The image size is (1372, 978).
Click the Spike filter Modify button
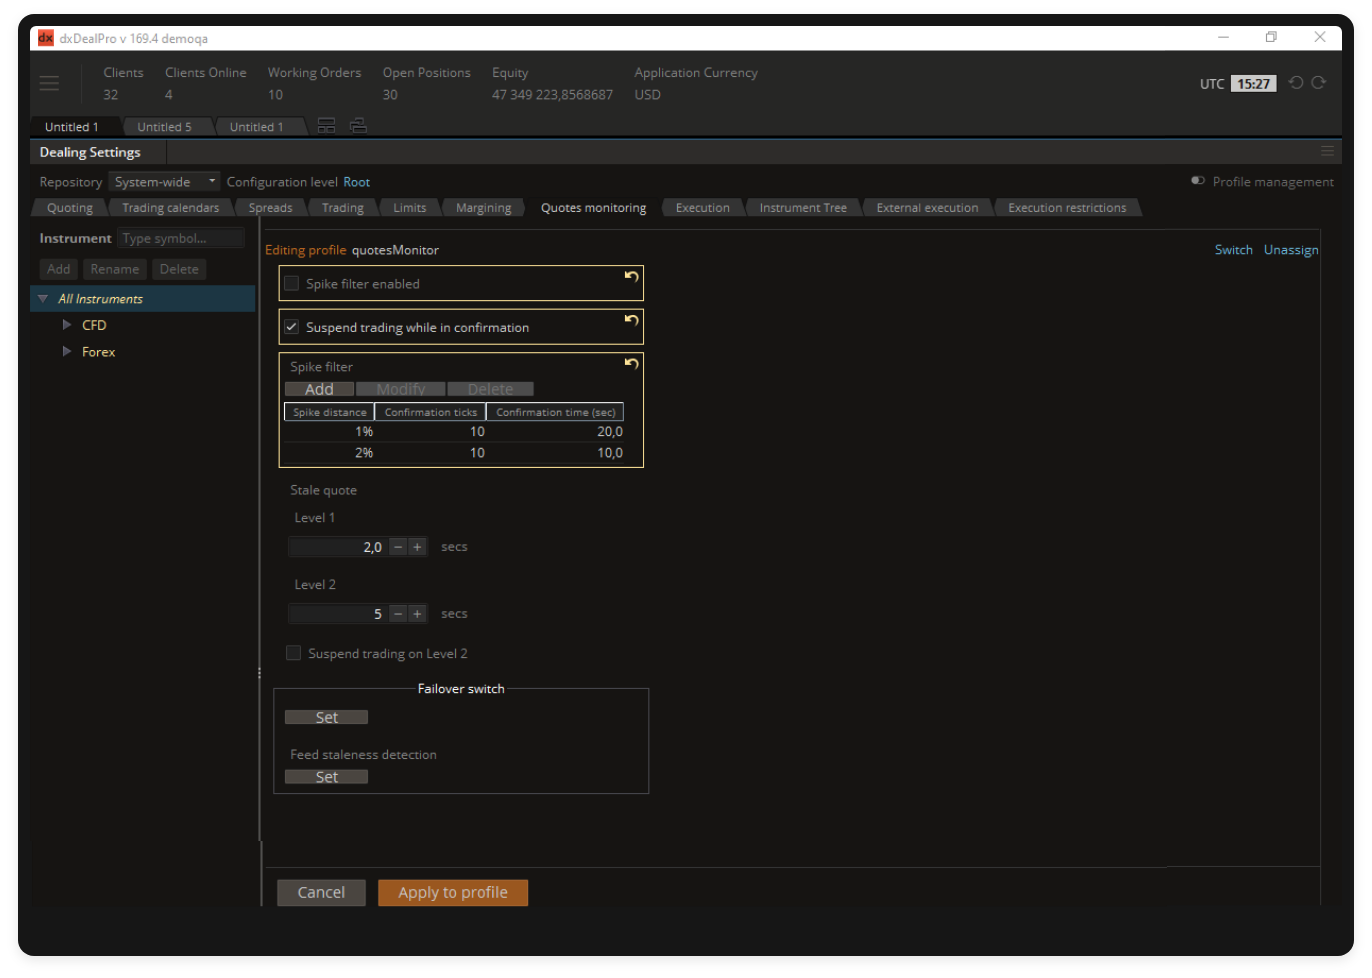[401, 389]
